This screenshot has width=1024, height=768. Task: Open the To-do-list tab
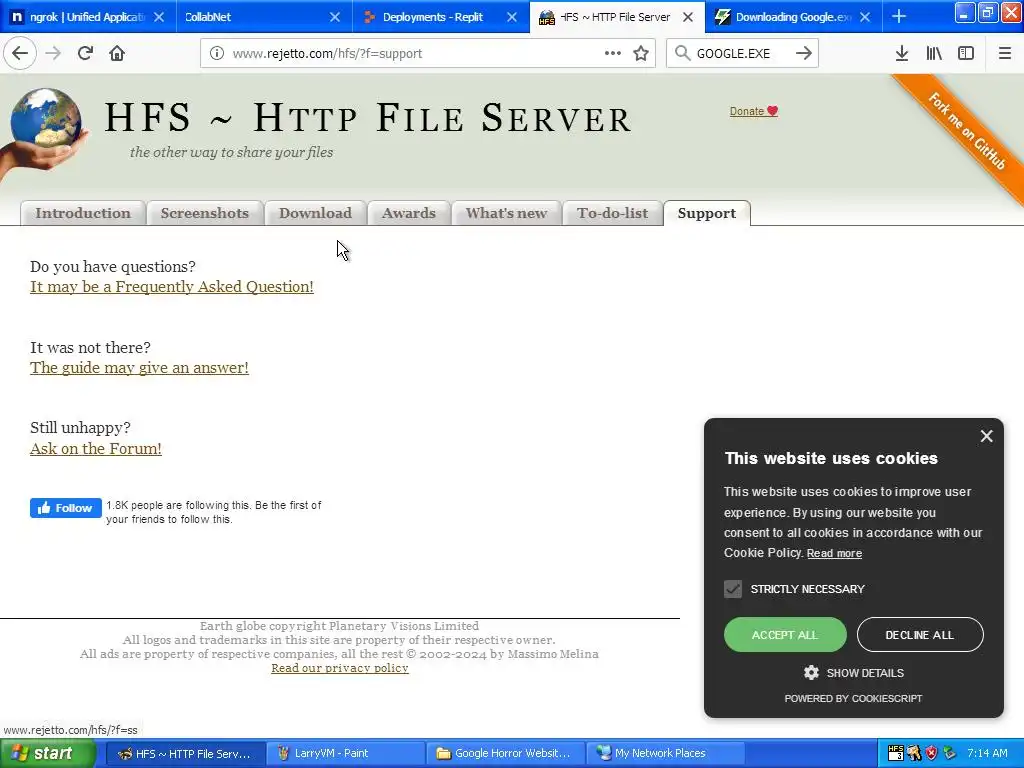613,213
